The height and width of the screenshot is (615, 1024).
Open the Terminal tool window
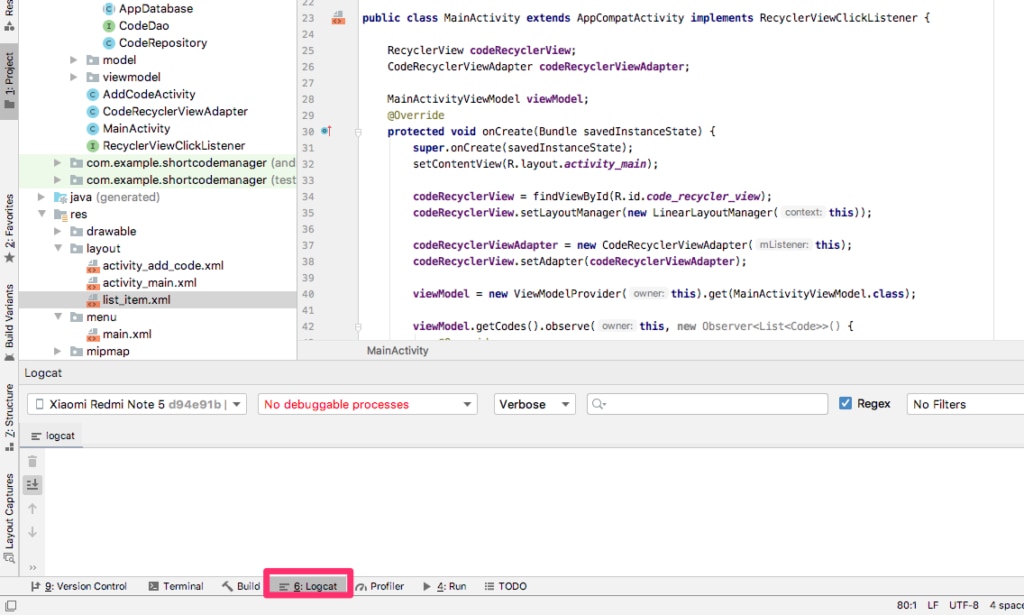(175, 586)
